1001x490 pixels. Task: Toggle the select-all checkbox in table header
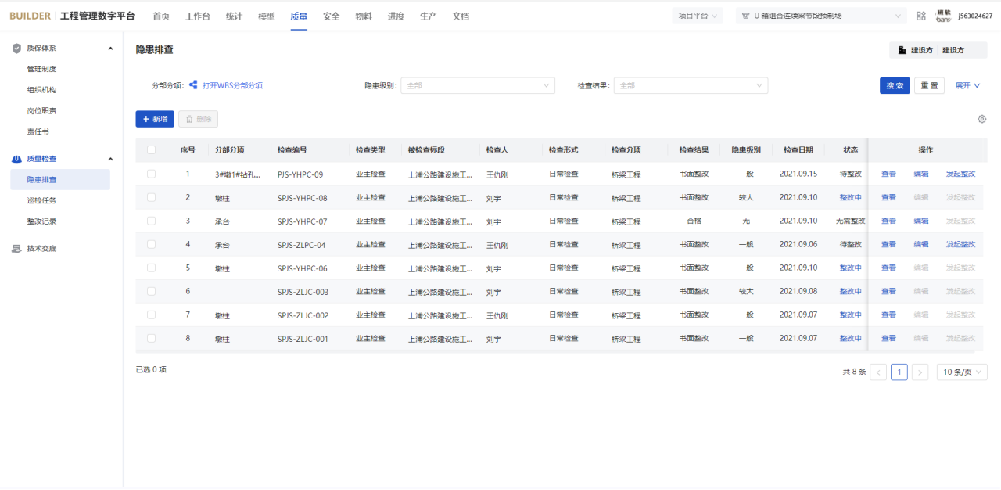point(151,150)
